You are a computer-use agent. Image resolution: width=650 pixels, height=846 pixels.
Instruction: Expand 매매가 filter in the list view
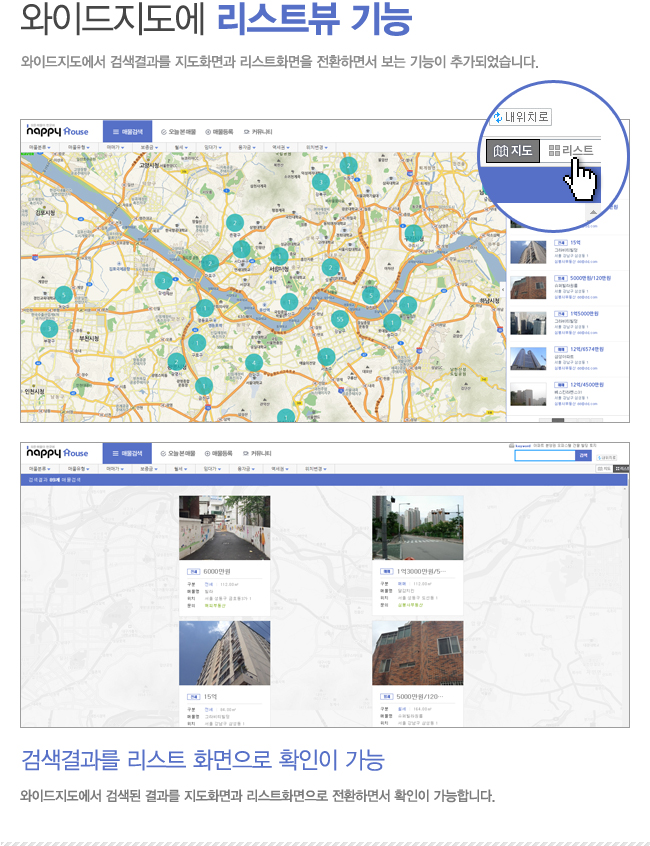pos(115,469)
